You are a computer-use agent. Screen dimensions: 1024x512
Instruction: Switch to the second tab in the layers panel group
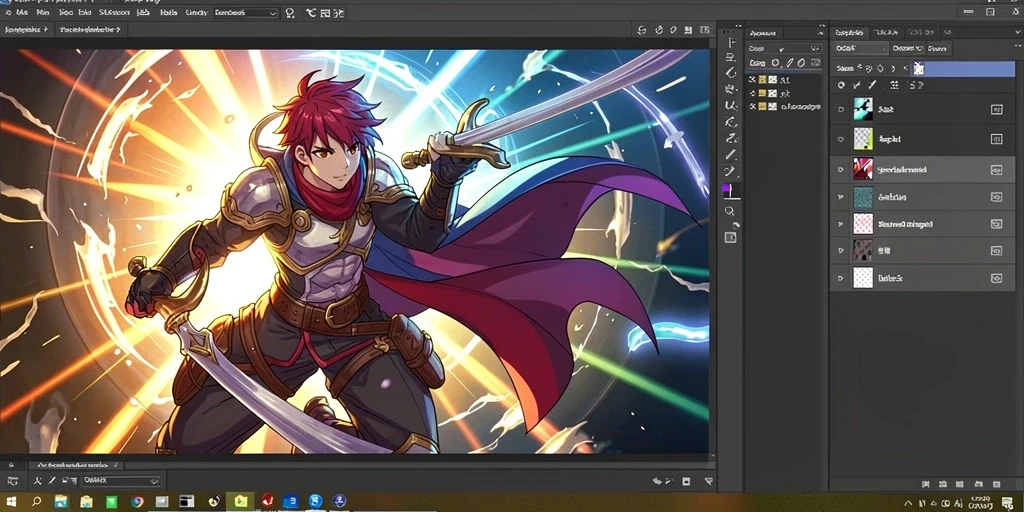point(886,31)
